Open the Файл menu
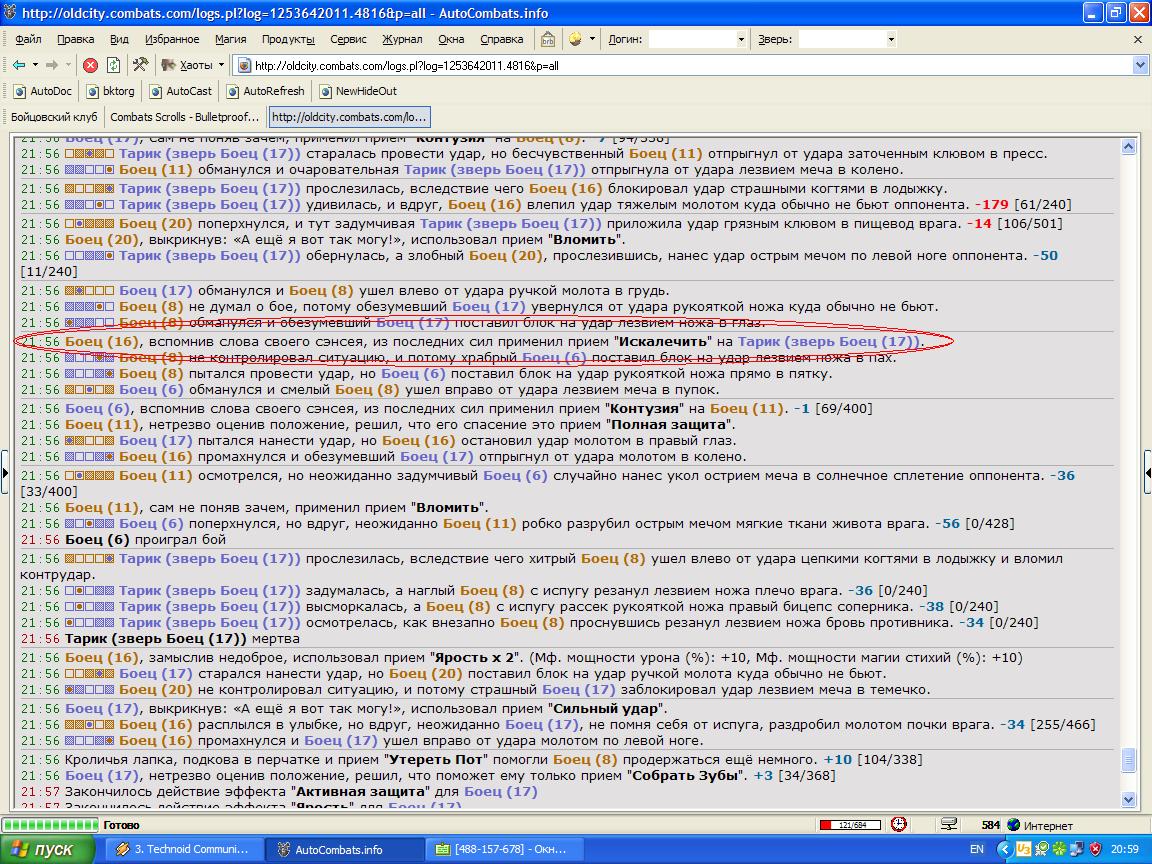Screen dimensions: 1152x864 28,39
